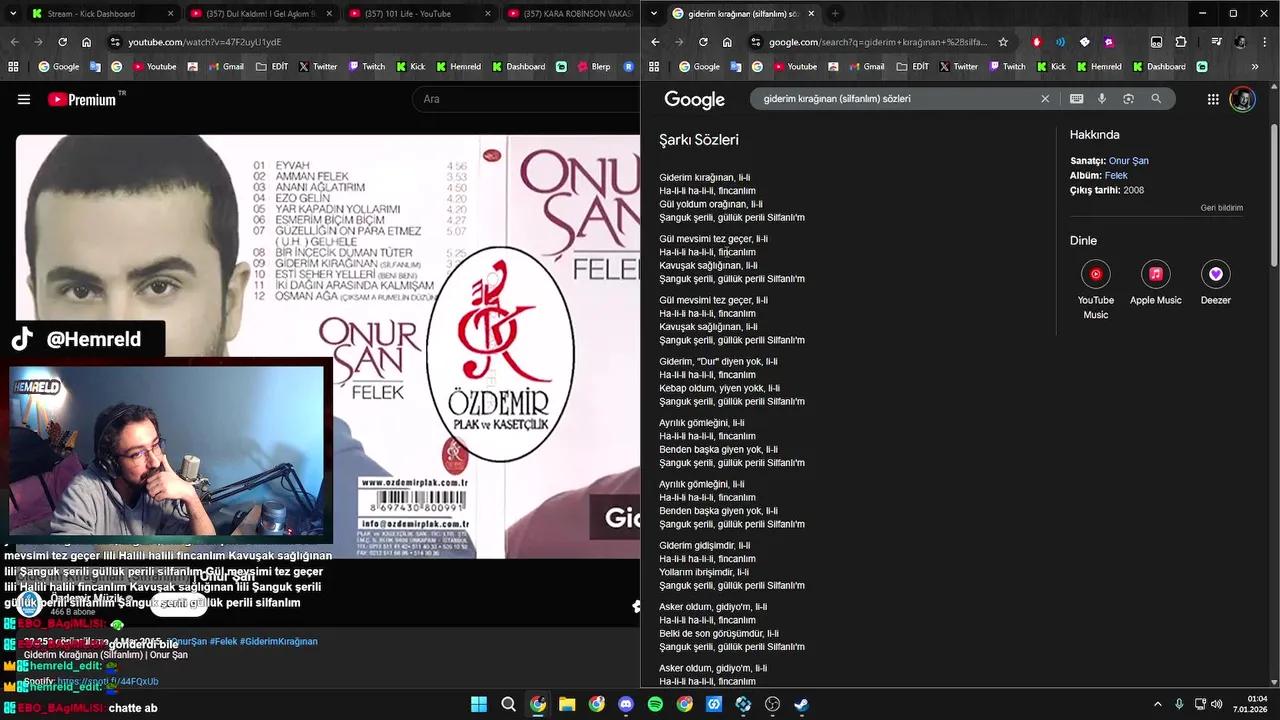Click 'Geri bildirim' feedback link
Screen dimensions: 1280x720
pyautogui.click(x=1222, y=208)
